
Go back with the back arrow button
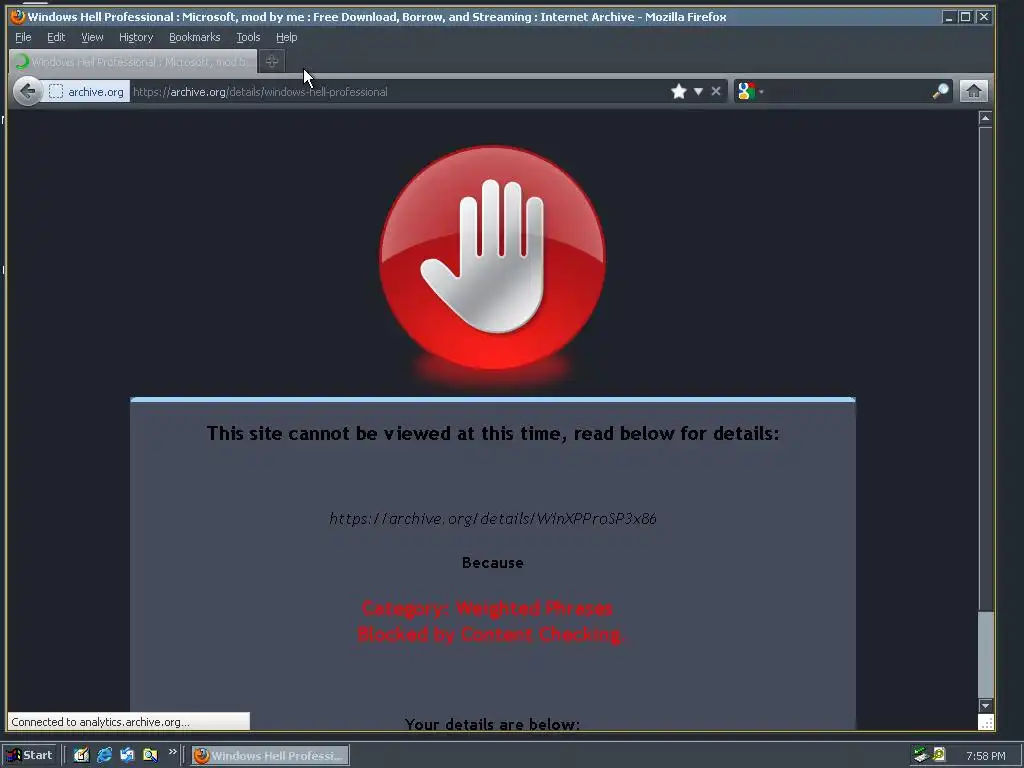click(x=27, y=91)
